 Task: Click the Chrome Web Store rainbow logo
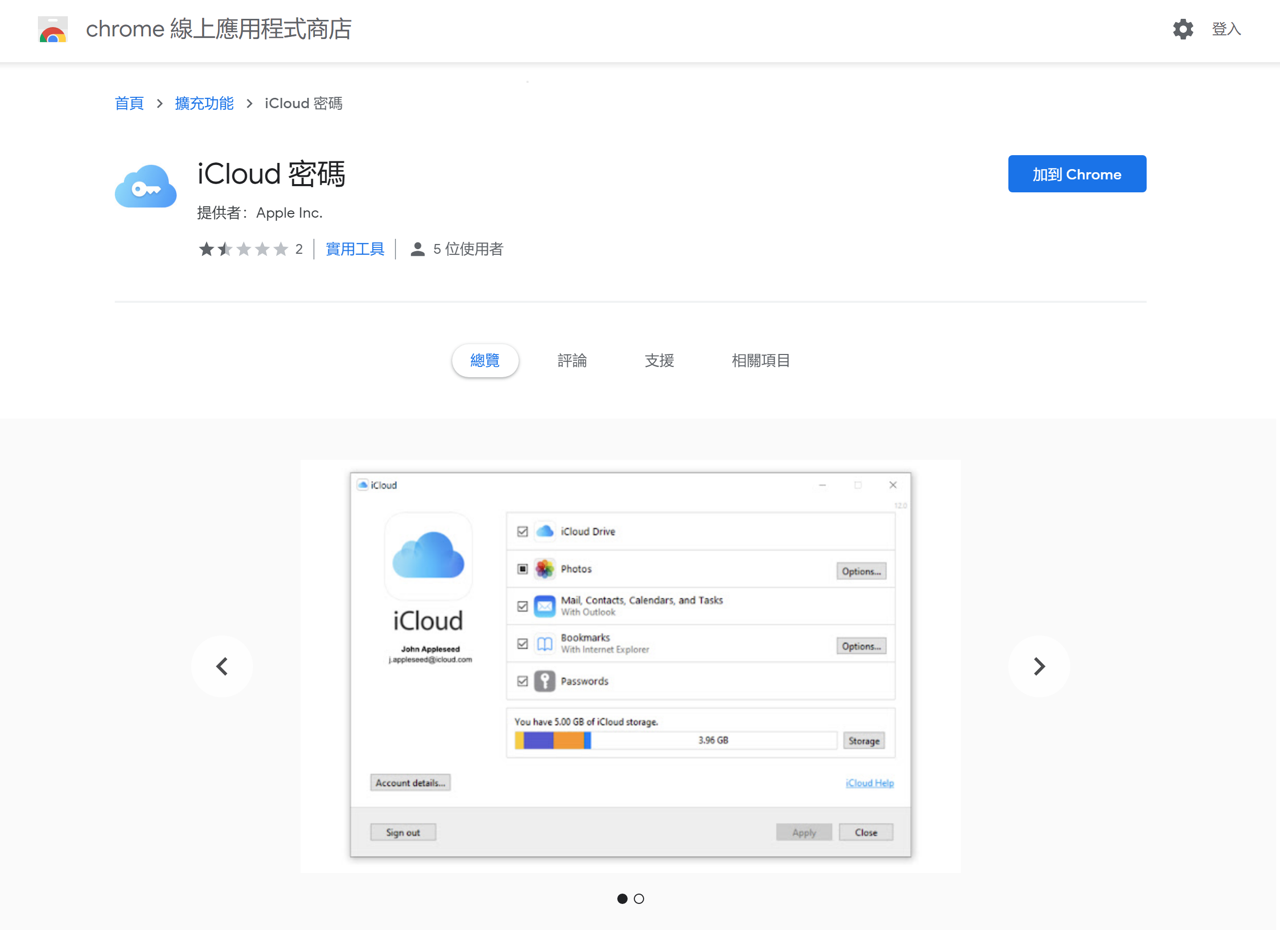click(x=53, y=30)
